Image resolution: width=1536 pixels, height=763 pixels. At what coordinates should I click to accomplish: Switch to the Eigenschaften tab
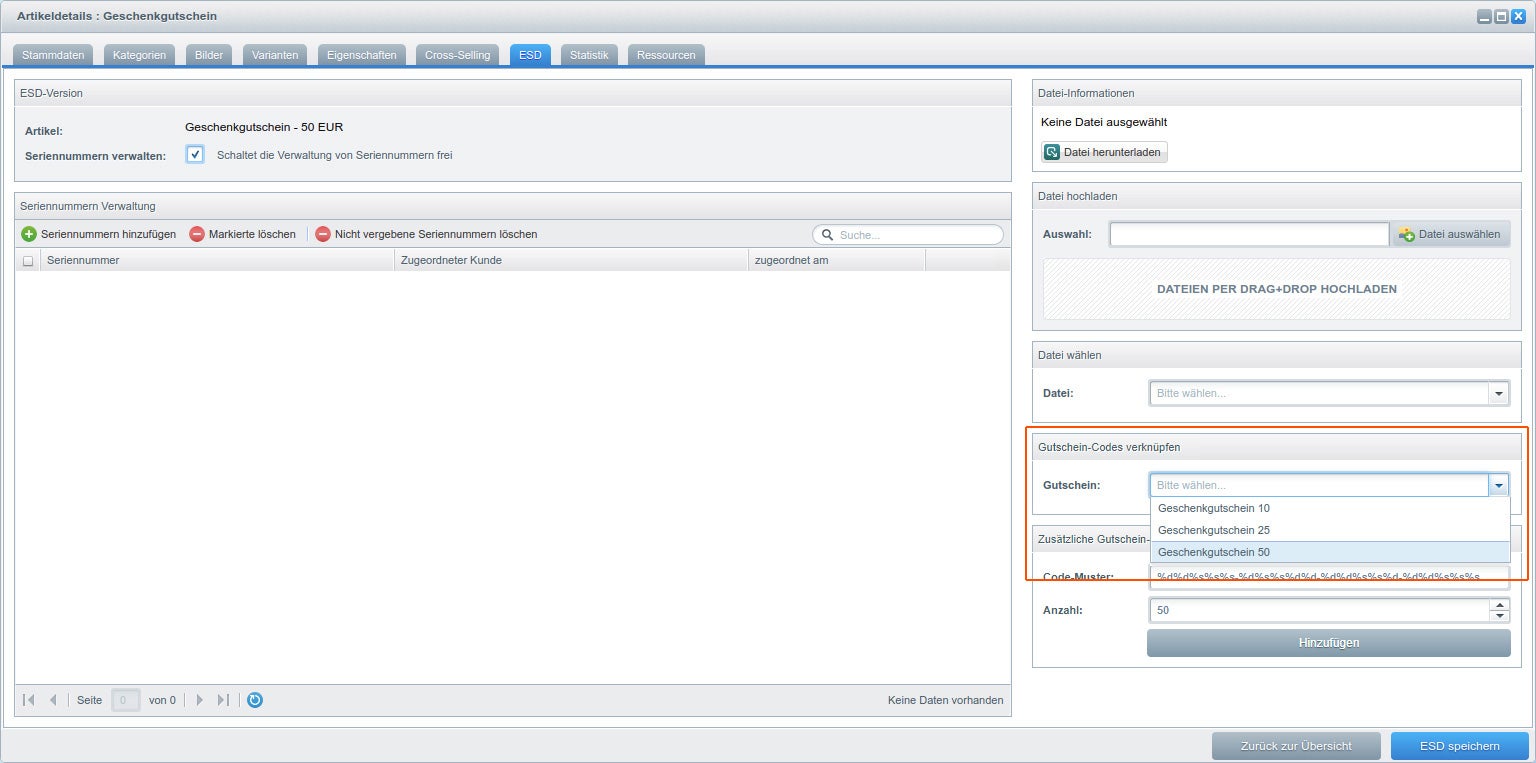coord(362,55)
